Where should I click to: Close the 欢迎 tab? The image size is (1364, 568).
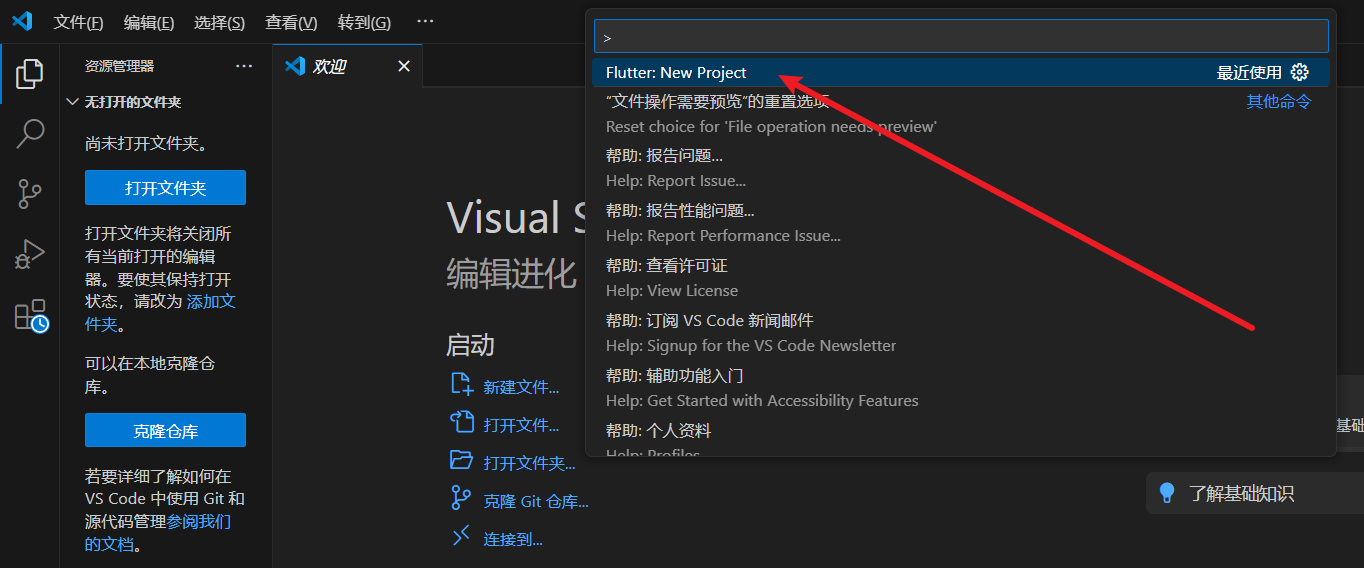pos(404,66)
